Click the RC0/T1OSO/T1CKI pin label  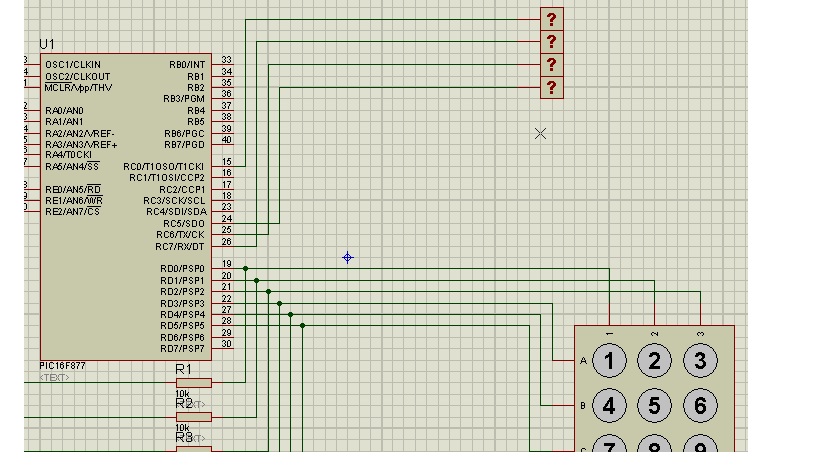[163, 167]
